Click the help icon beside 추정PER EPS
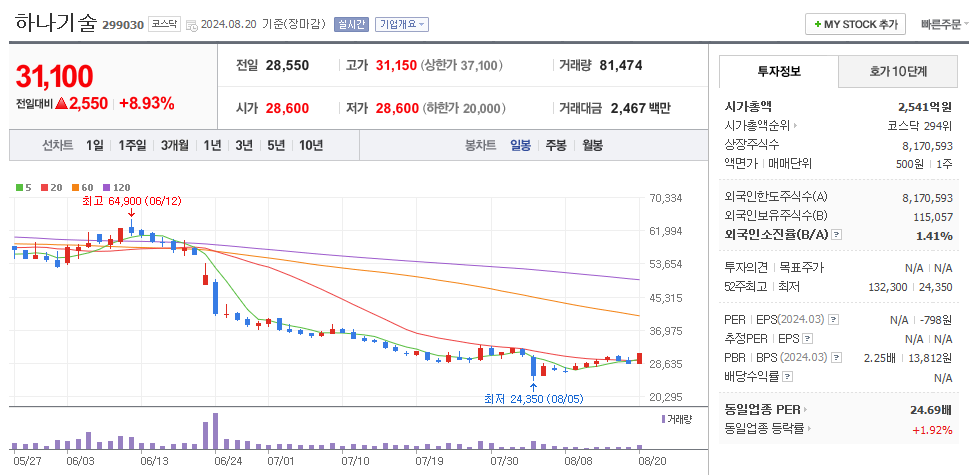 (807, 339)
